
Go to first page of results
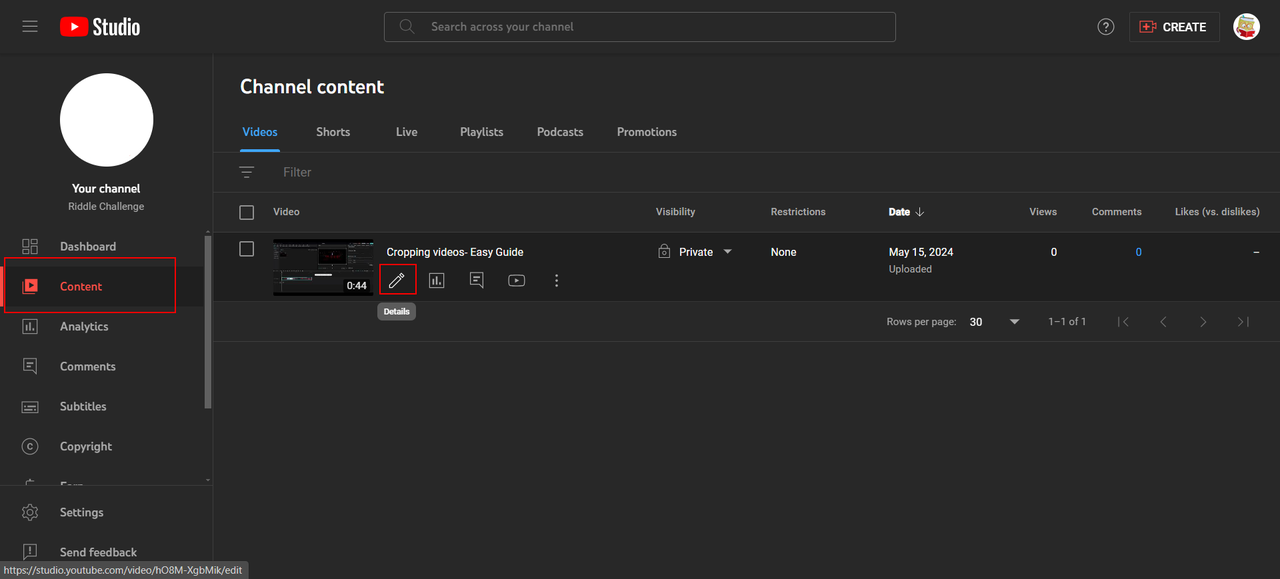pyautogui.click(x=1123, y=321)
